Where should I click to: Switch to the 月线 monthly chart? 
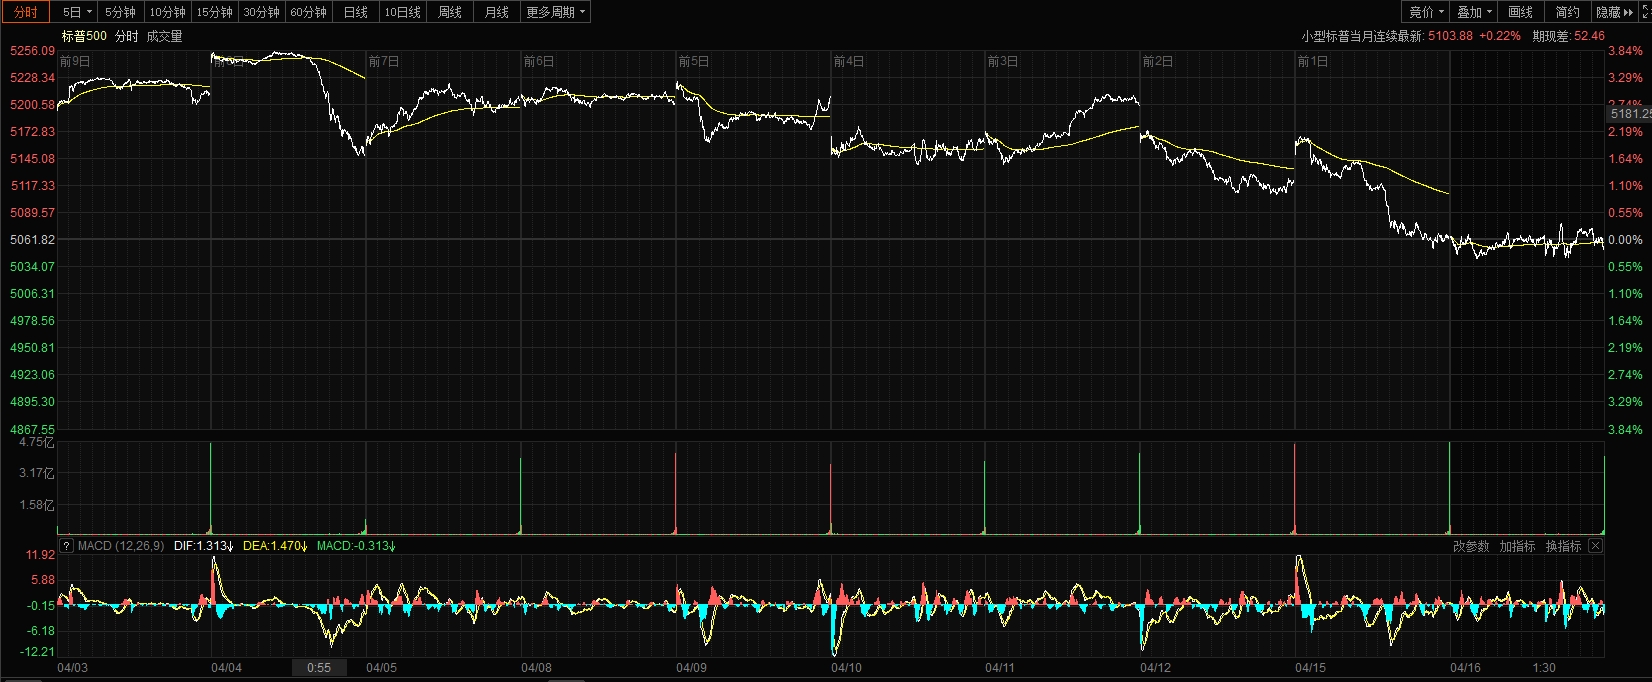click(496, 12)
